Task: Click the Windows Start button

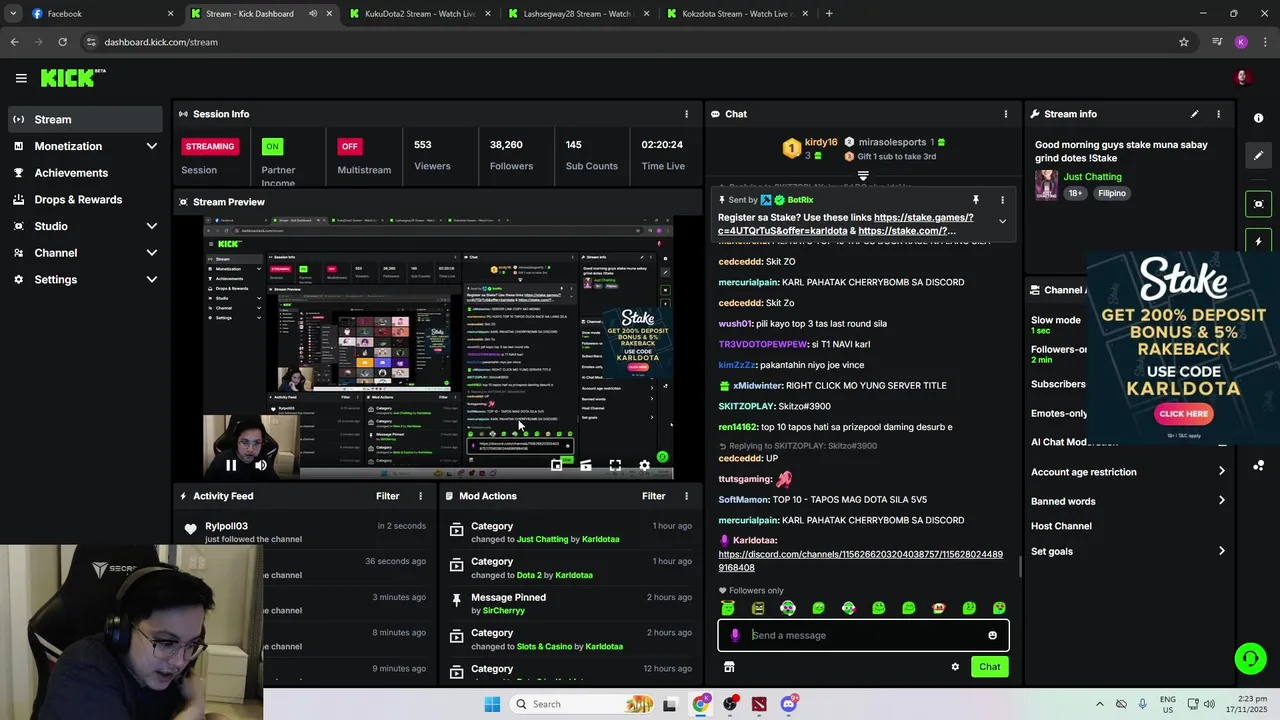Action: pos(492,704)
